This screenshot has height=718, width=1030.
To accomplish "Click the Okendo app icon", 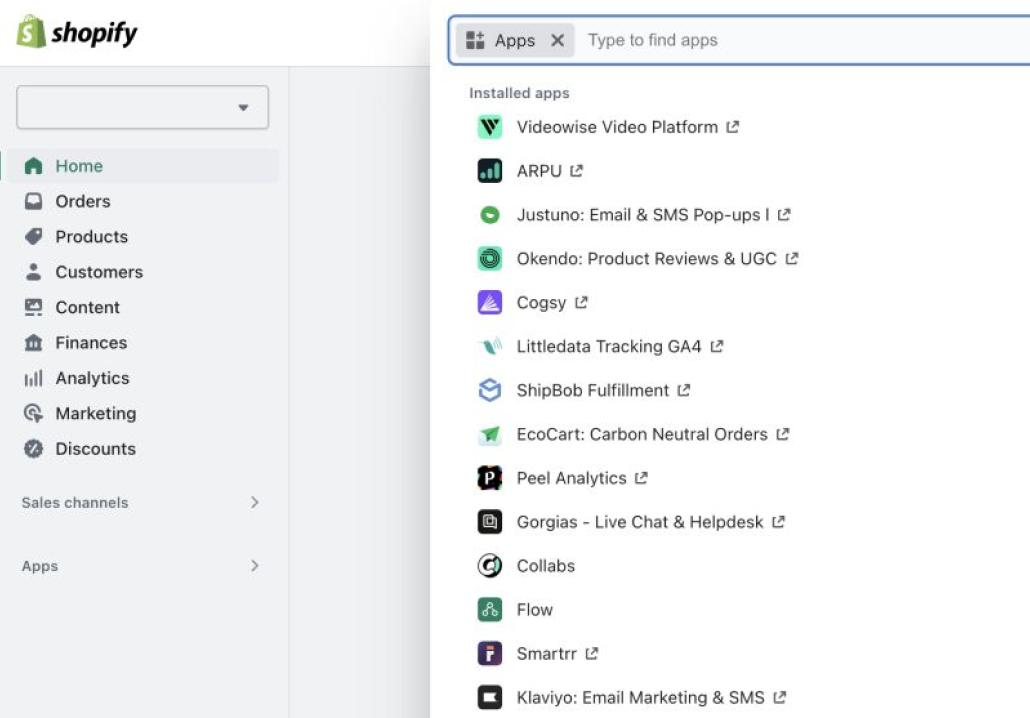I will pyautogui.click(x=489, y=259).
